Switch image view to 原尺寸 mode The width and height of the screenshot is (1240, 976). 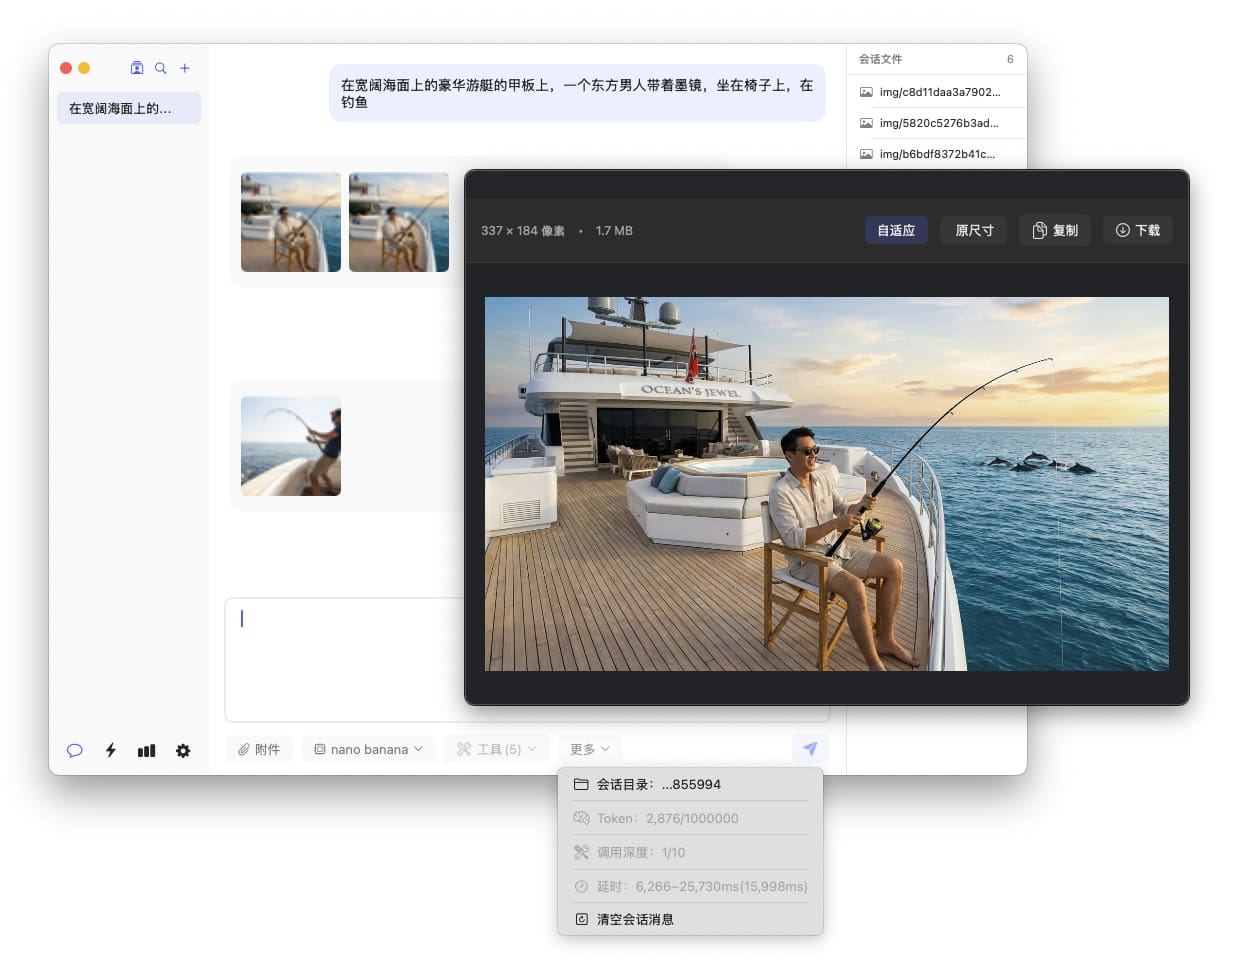click(x=973, y=230)
